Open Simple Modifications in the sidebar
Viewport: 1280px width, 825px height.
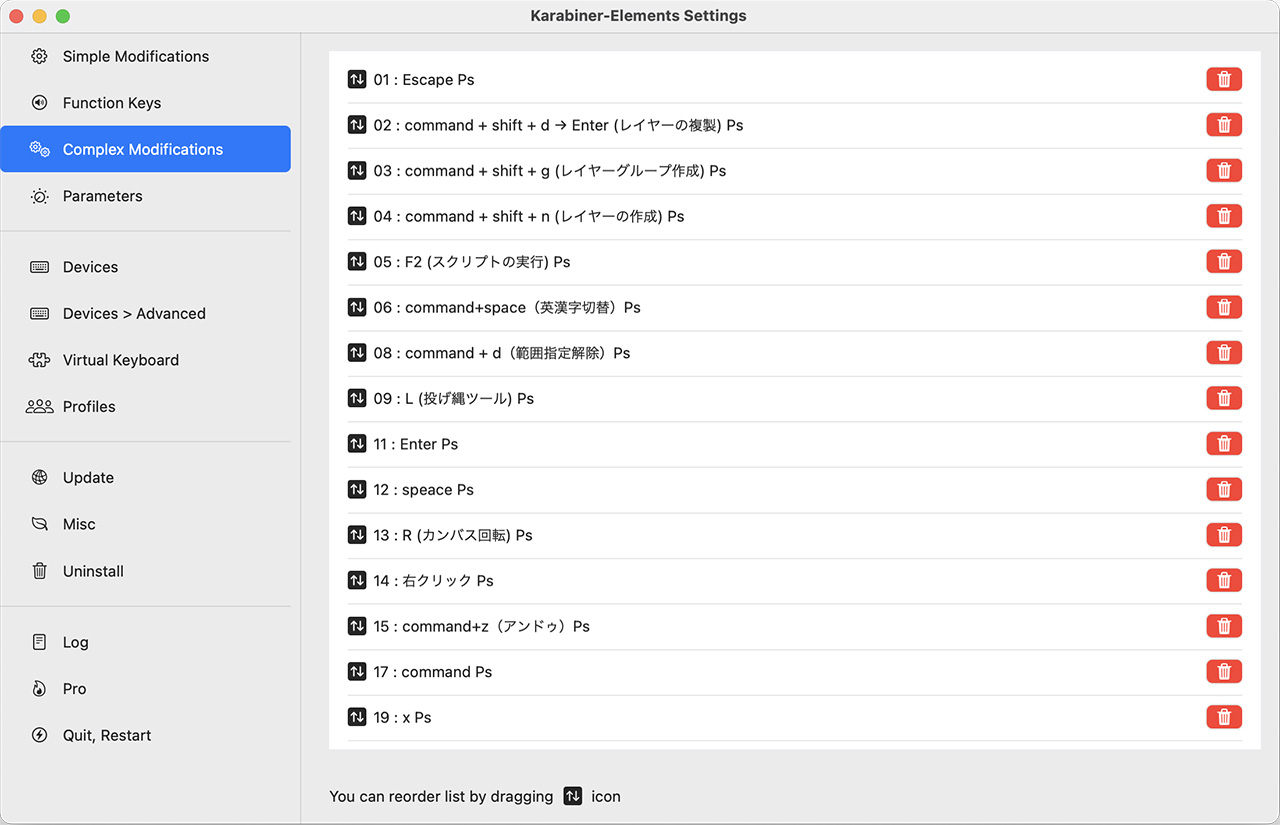145,56
